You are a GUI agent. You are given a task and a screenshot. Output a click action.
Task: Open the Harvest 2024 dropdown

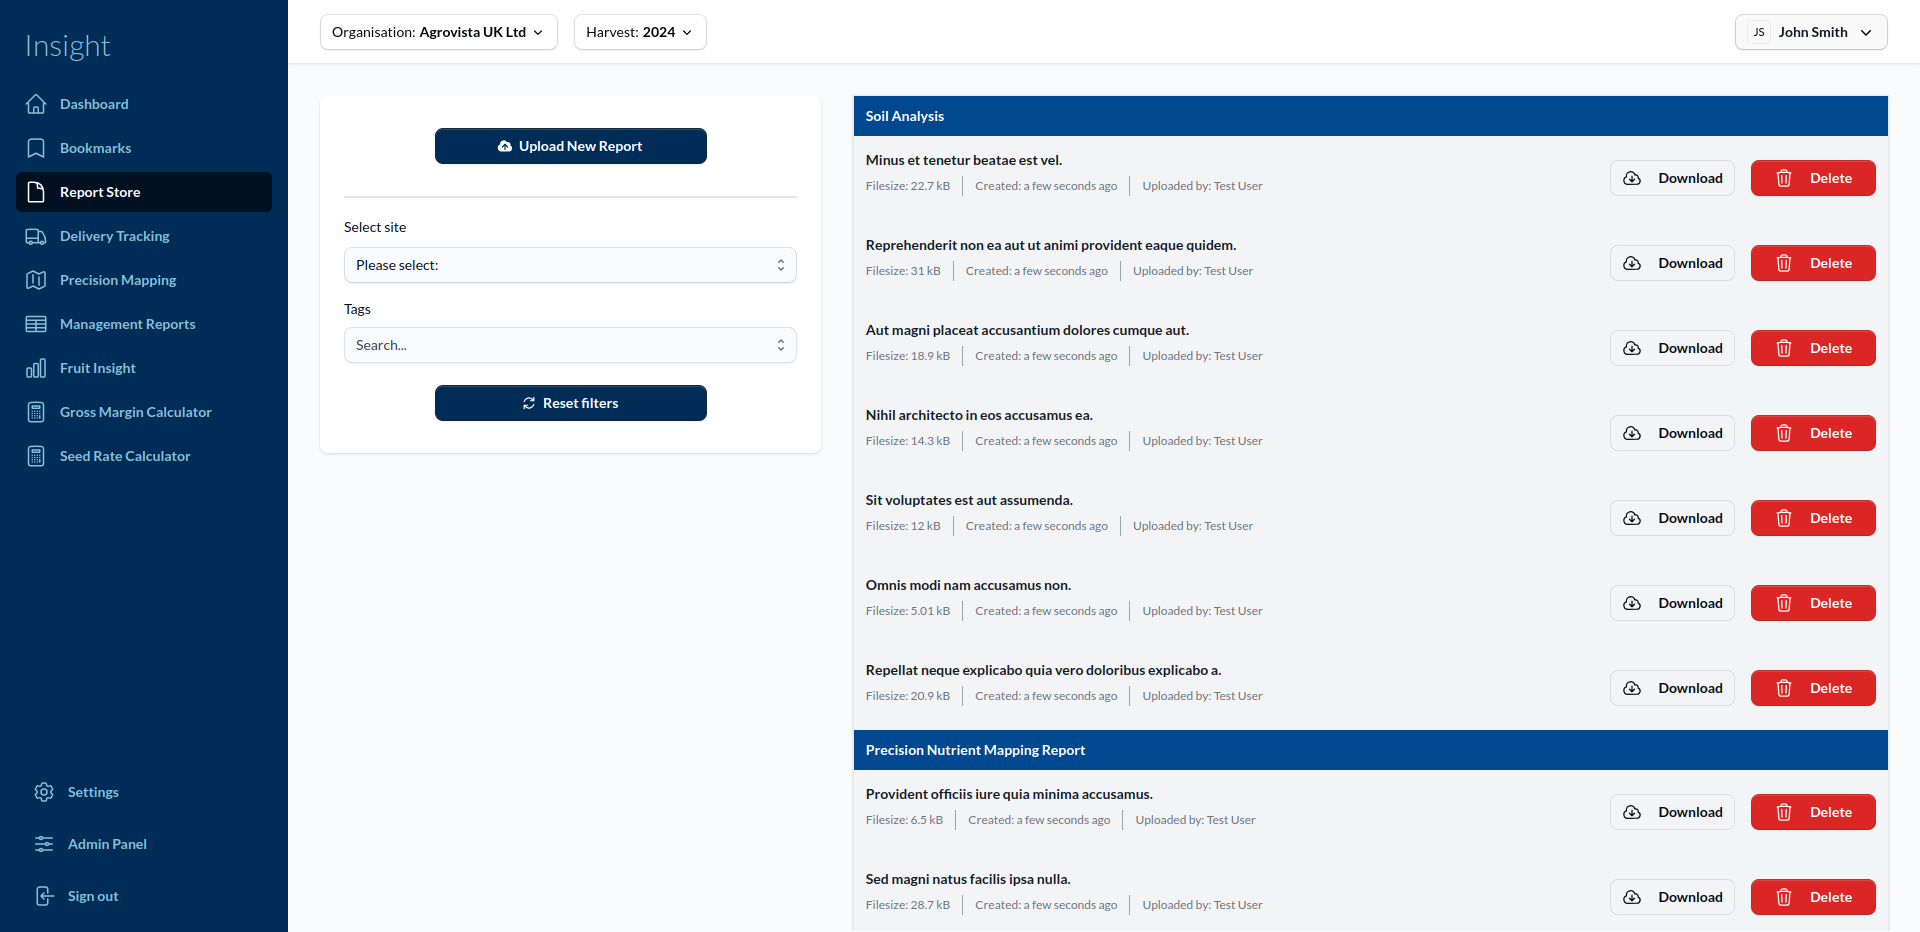click(639, 32)
